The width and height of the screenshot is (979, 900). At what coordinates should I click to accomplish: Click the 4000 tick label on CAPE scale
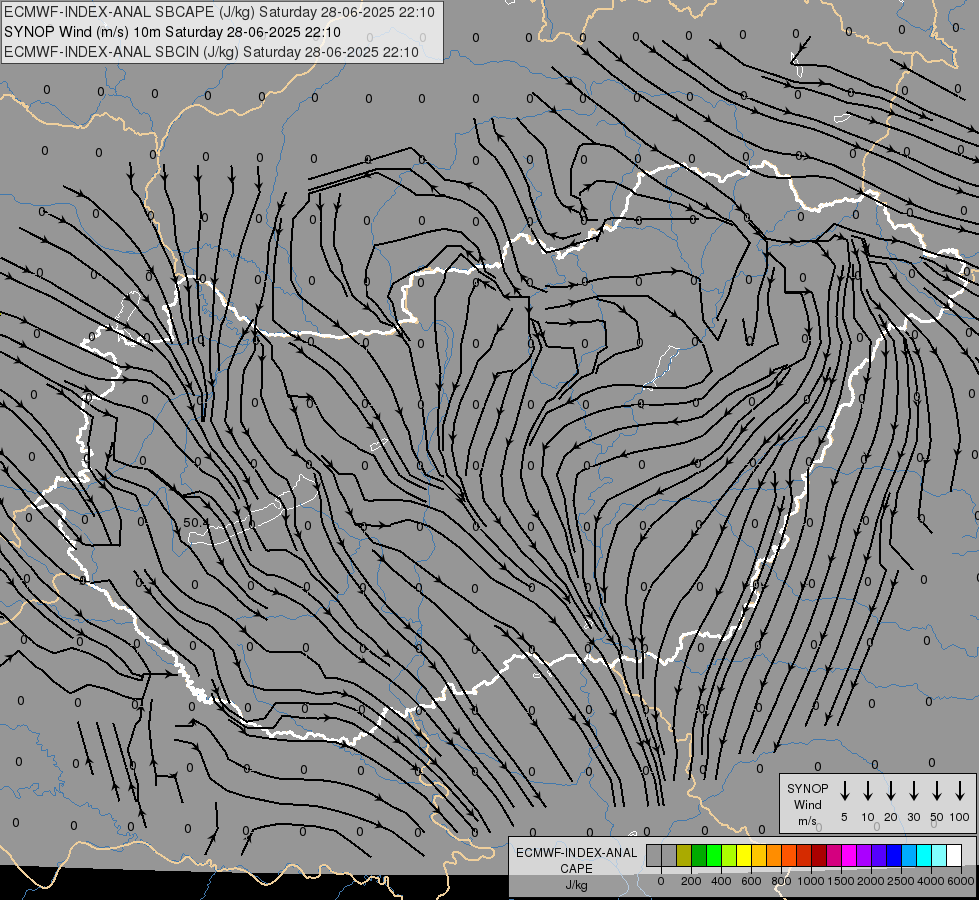pyautogui.click(x=931, y=881)
